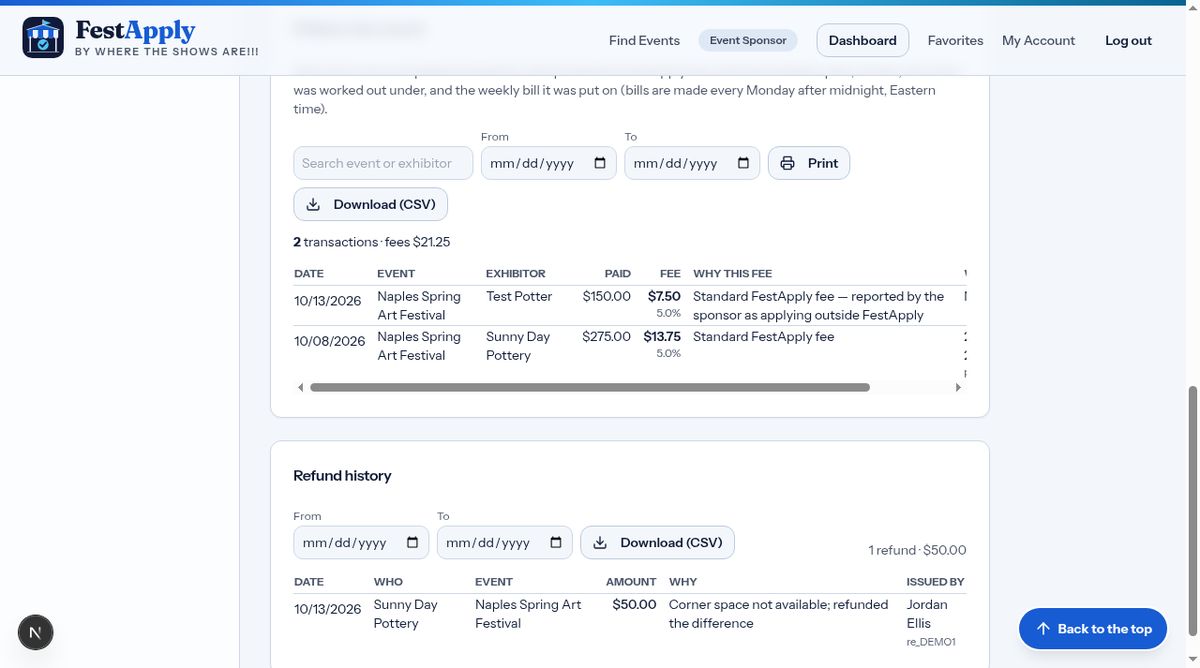1200x668 pixels.
Task: Open Find Events in the navigation
Action: [x=644, y=41]
